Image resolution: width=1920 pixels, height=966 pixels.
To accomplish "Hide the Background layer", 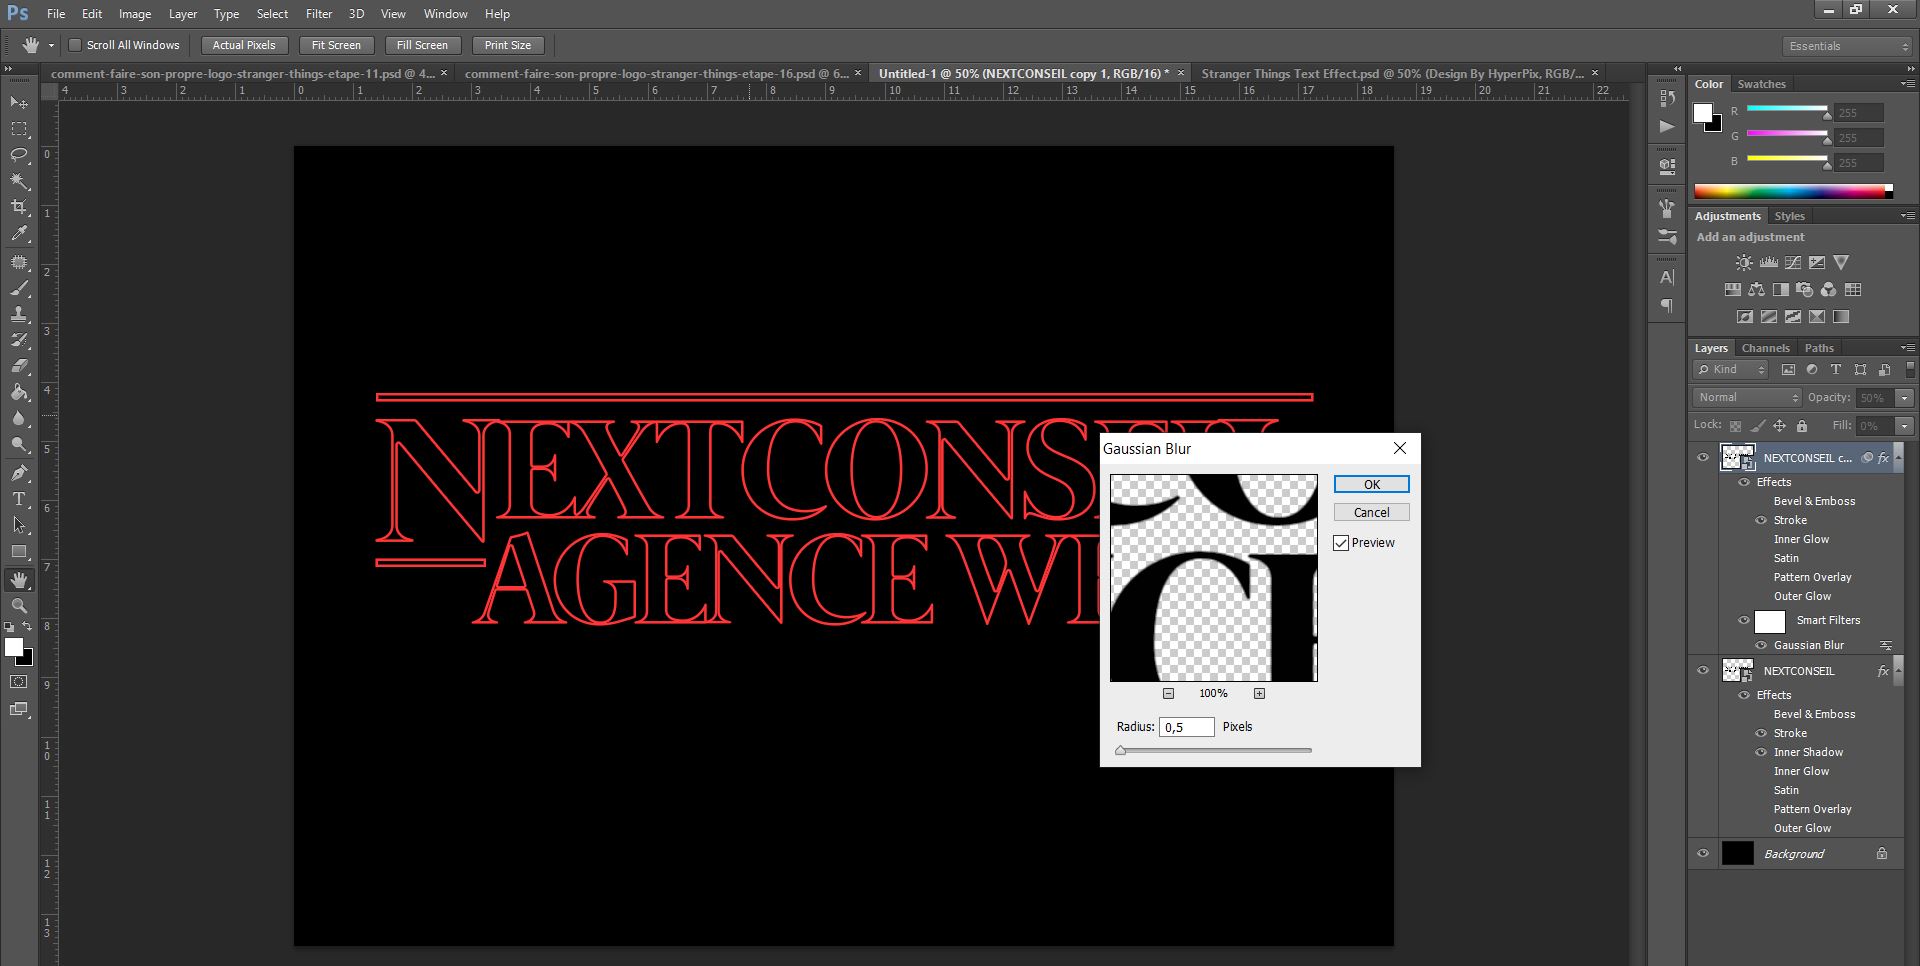I will coord(1703,854).
